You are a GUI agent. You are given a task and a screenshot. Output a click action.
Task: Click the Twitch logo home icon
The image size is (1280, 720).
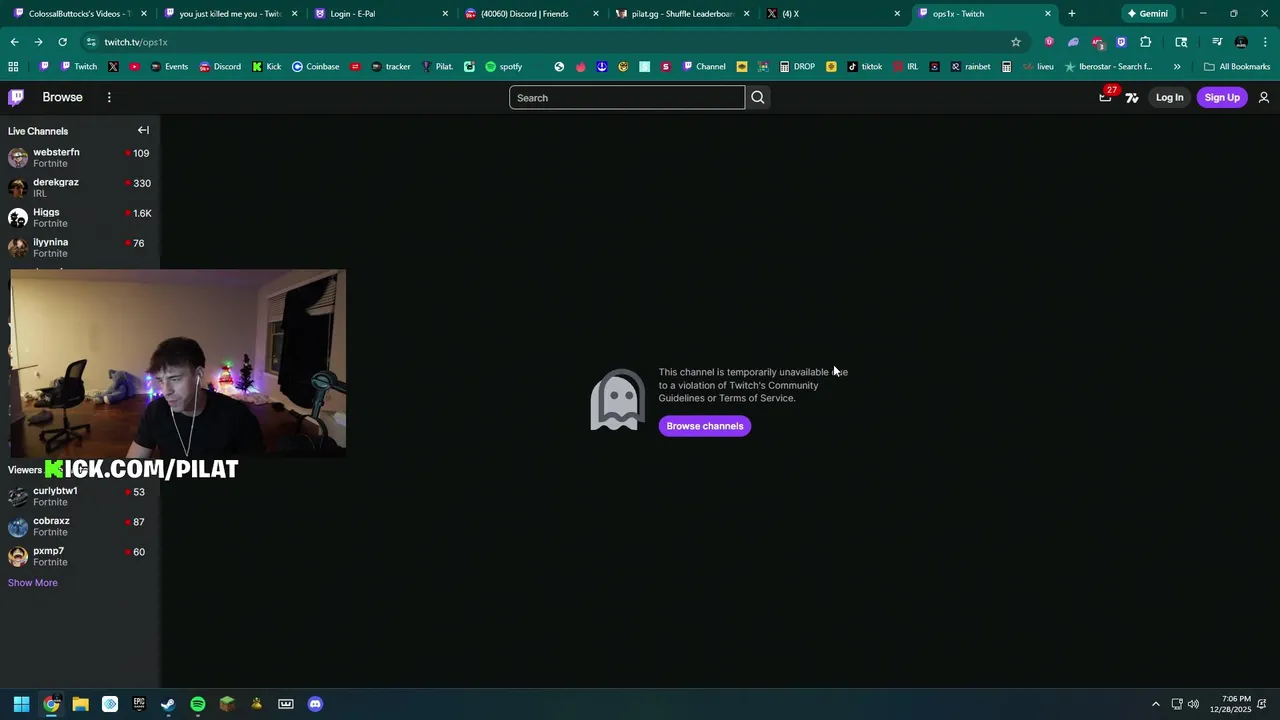[16, 97]
